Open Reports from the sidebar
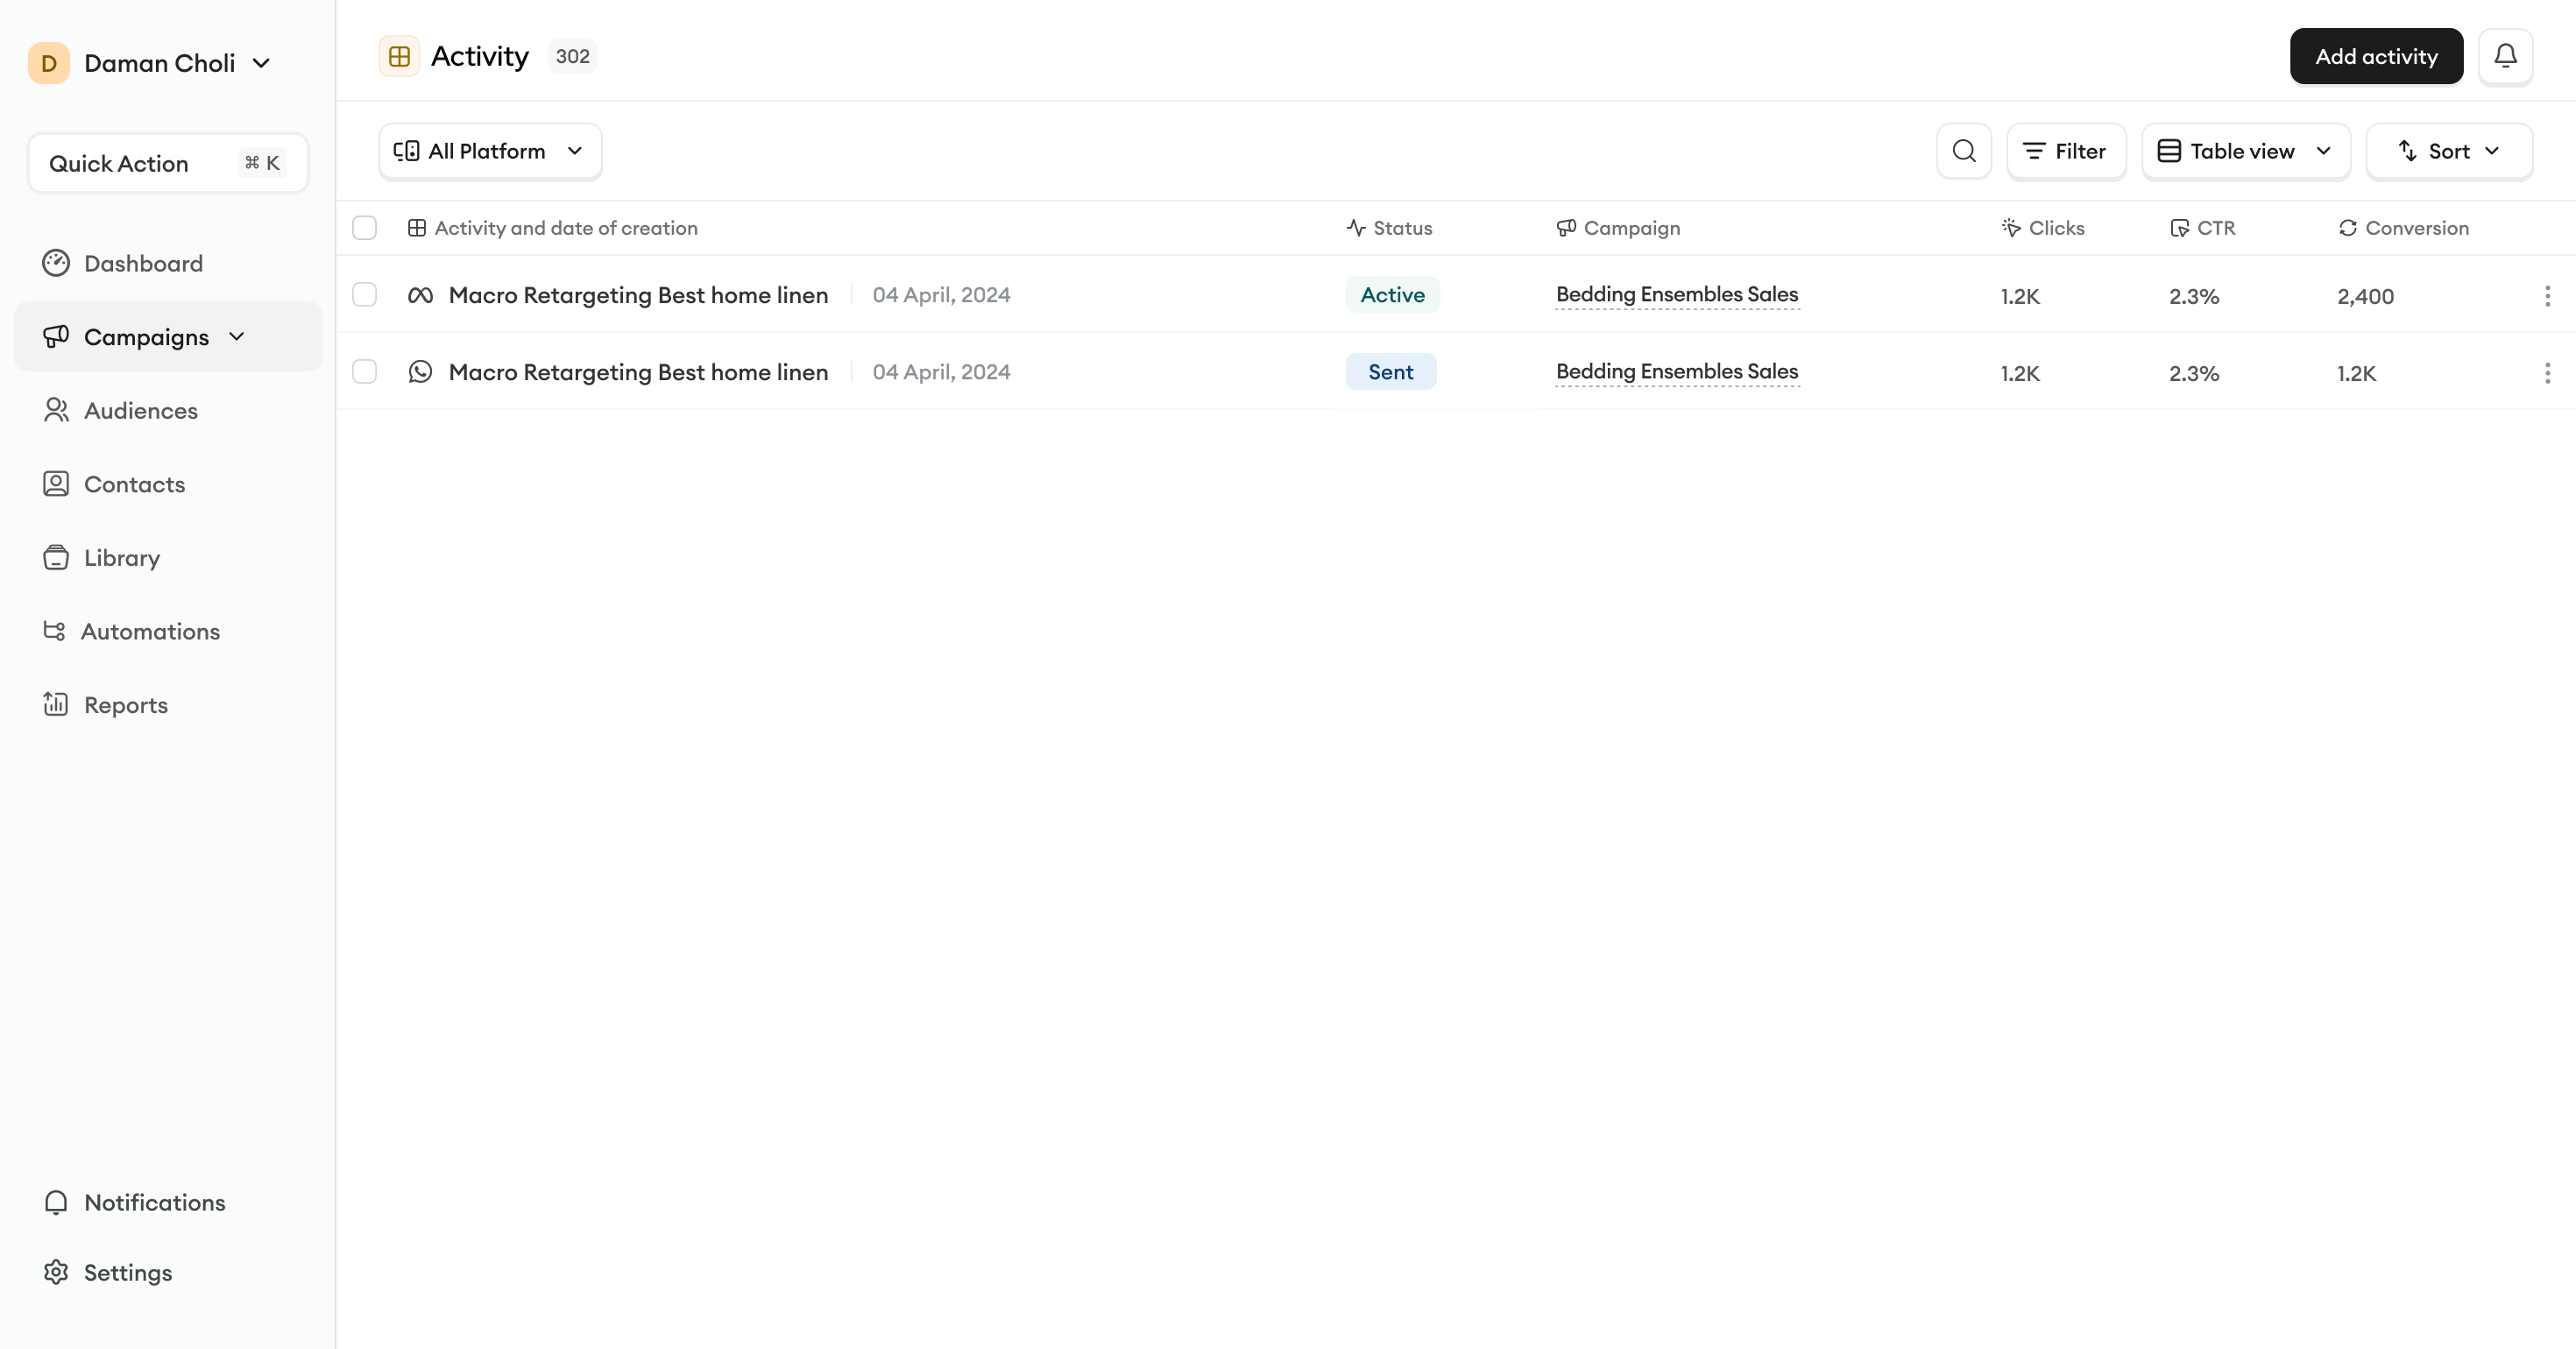This screenshot has height=1349, width=2576. [x=126, y=704]
